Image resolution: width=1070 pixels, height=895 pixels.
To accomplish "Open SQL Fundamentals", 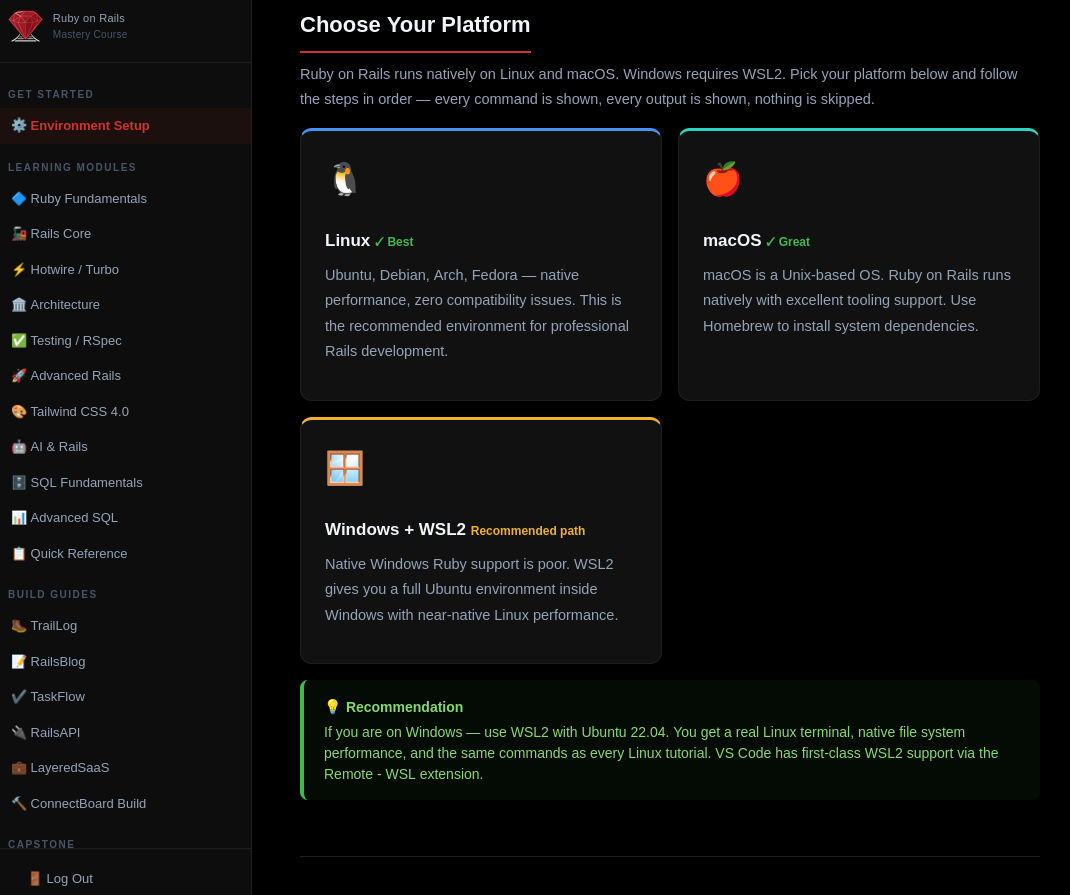I will (126, 482).
